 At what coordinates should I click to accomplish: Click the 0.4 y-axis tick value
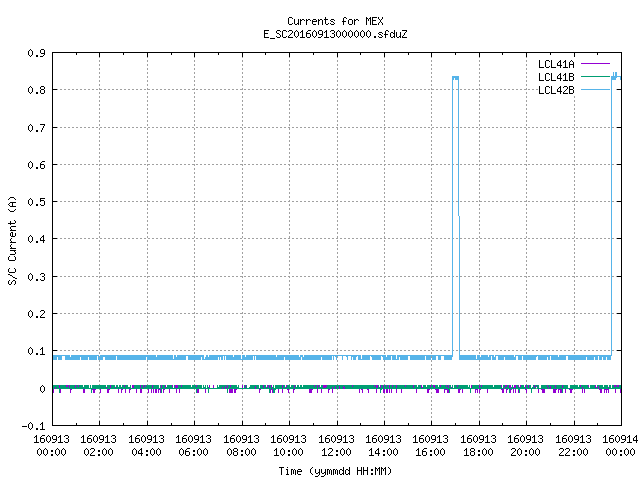click(36, 239)
